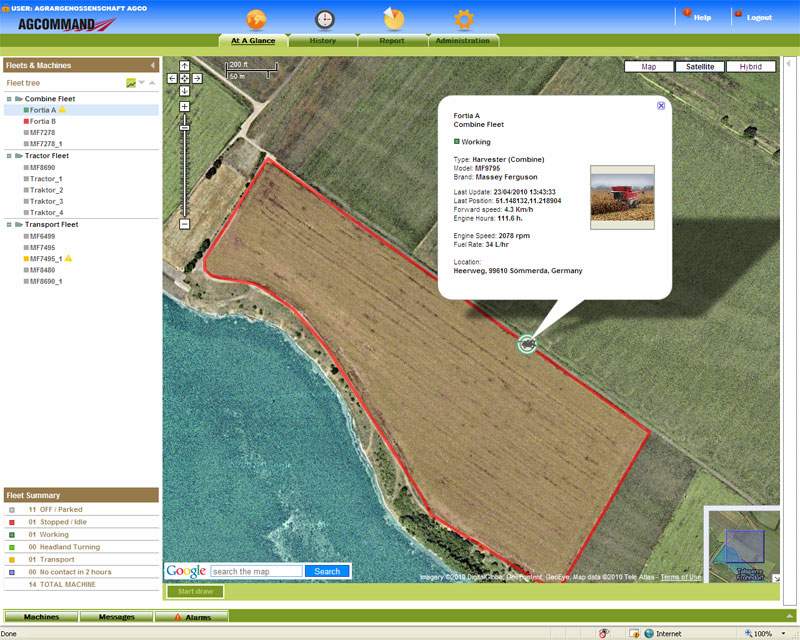Collapse the Fleets & Machines panel
Screen dimensions: 800x640
pyautogui.click(x=153, y=65)
